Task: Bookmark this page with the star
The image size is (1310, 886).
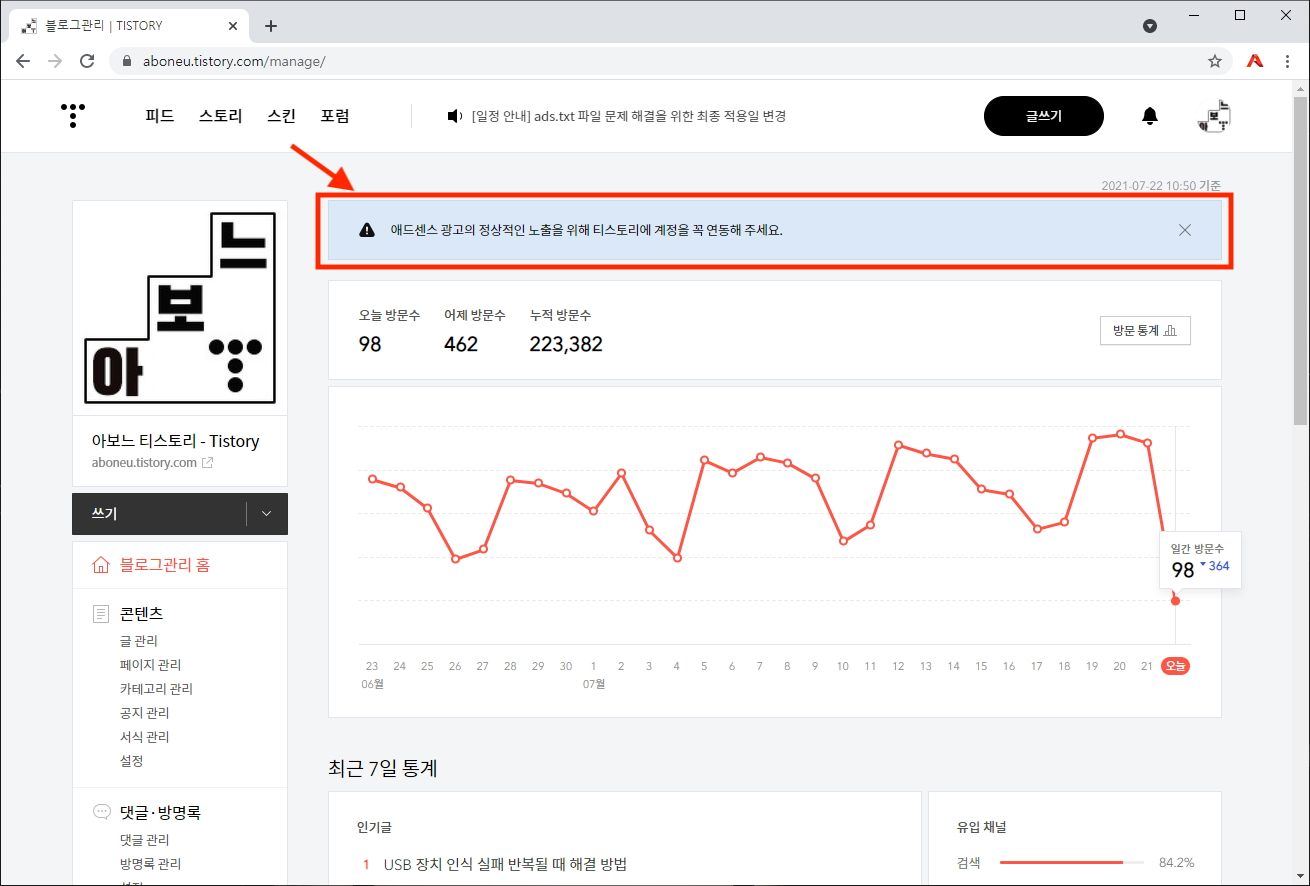Action: point(1215,61)
